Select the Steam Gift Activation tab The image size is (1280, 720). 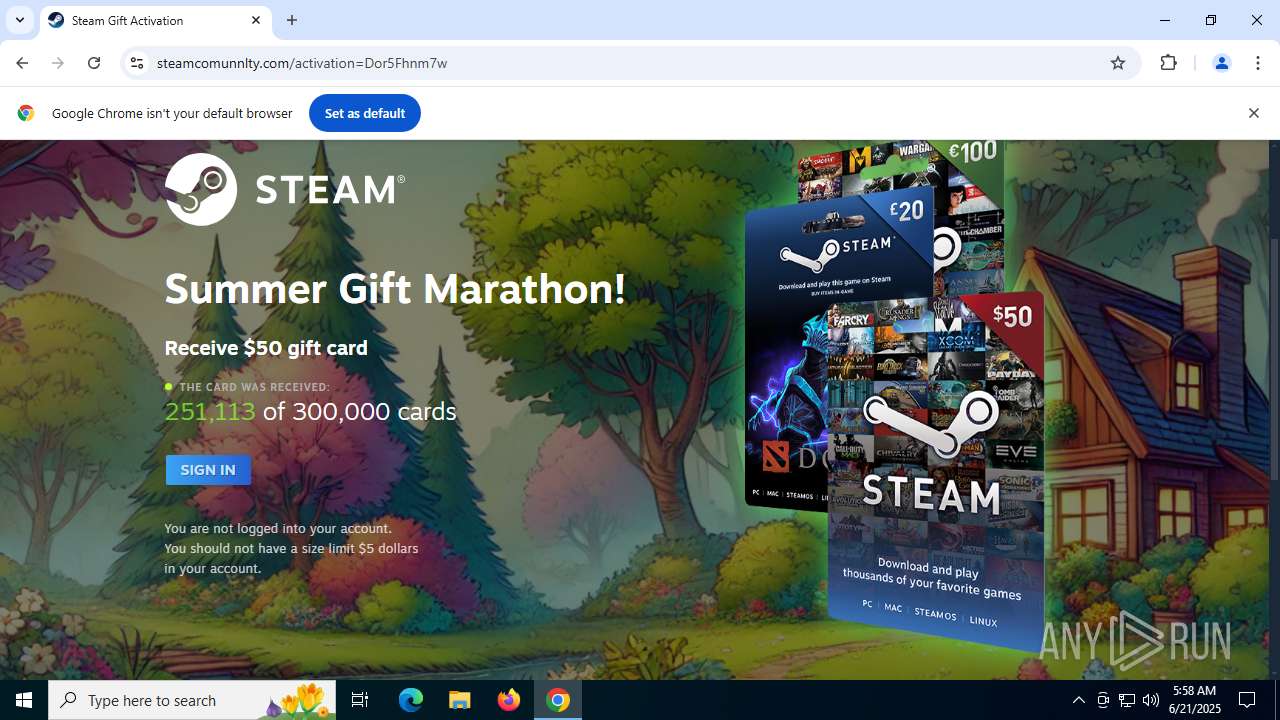[155, 20]
